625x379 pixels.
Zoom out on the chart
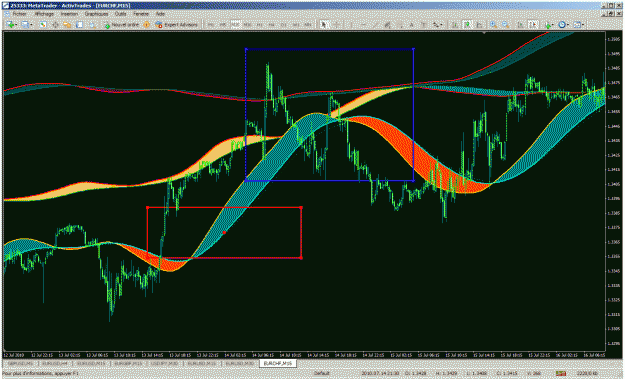coord(505,25)
